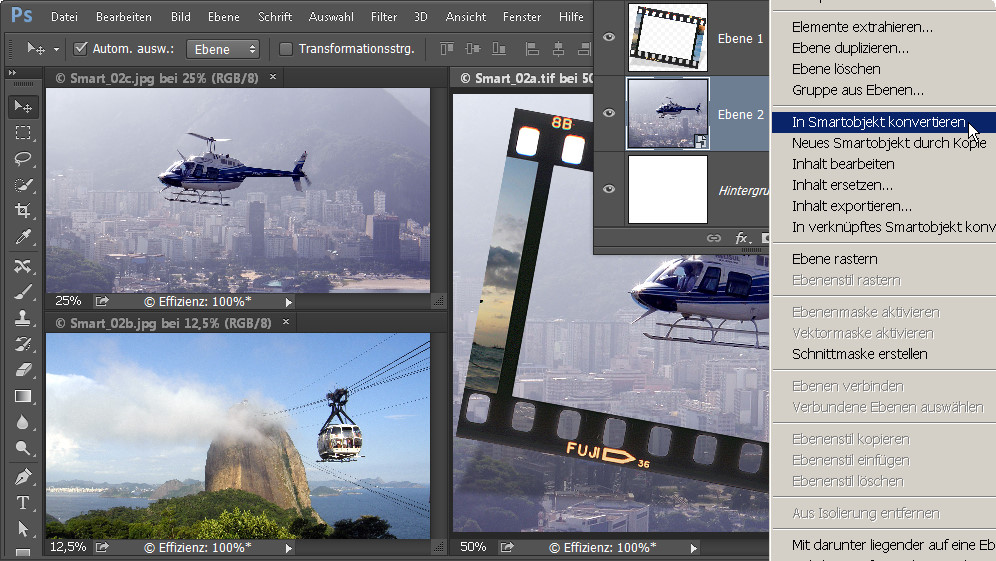Click 25% zoom field in Smart_02c
This screenshot has width=996, height=561.
pyautogui.click(x=68, y=301)
